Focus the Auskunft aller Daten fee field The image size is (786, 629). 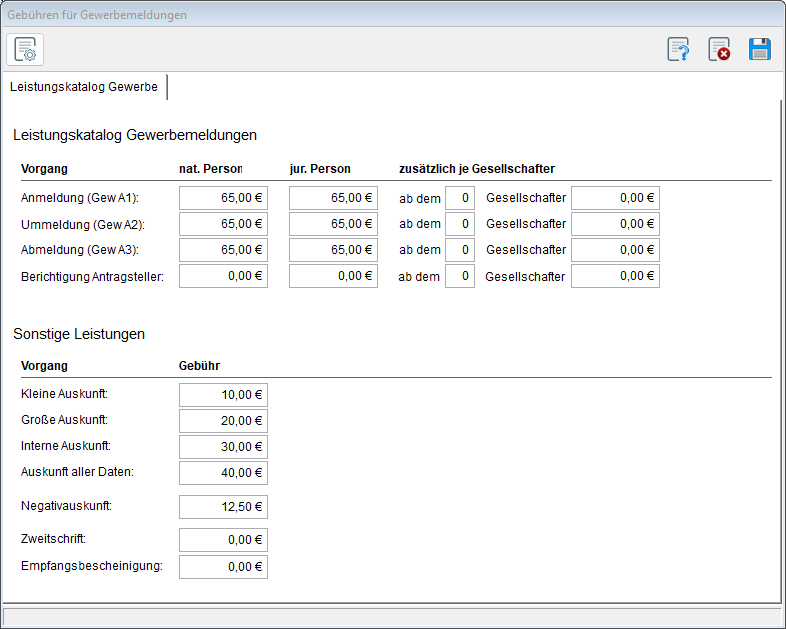pyautogui.click(x=223, y=473)
